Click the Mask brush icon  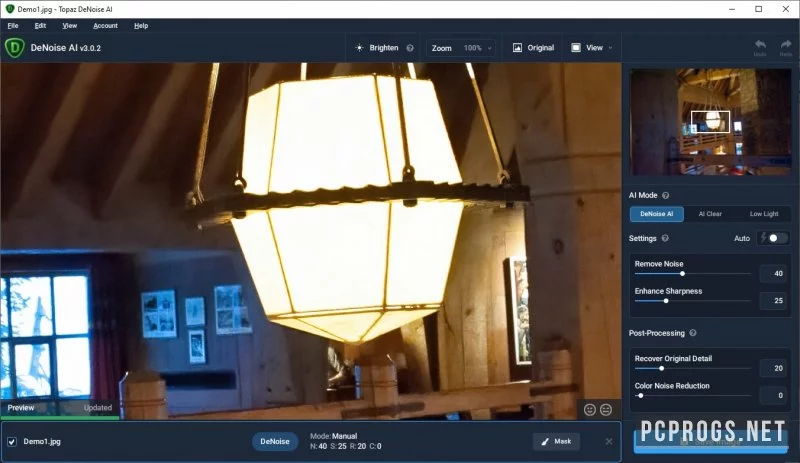tap(545, 442)
